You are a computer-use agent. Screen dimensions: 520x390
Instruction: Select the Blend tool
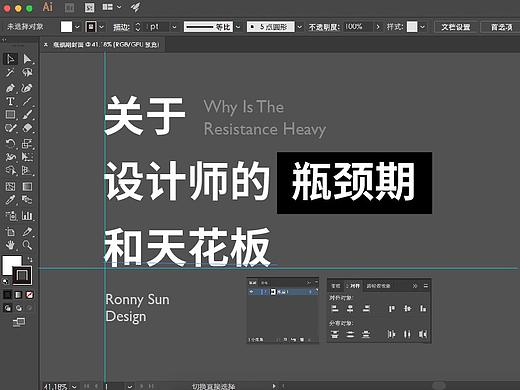[27, 200]
